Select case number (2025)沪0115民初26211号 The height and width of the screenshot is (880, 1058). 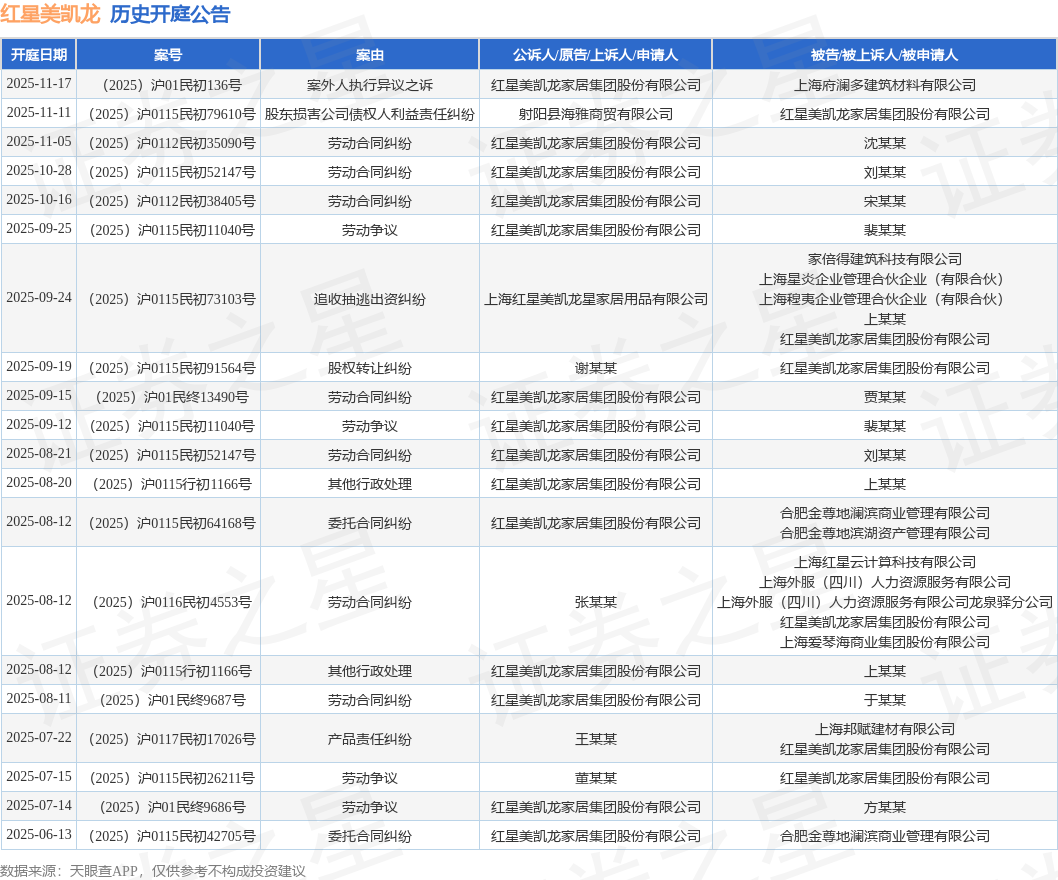coord(168,778)
